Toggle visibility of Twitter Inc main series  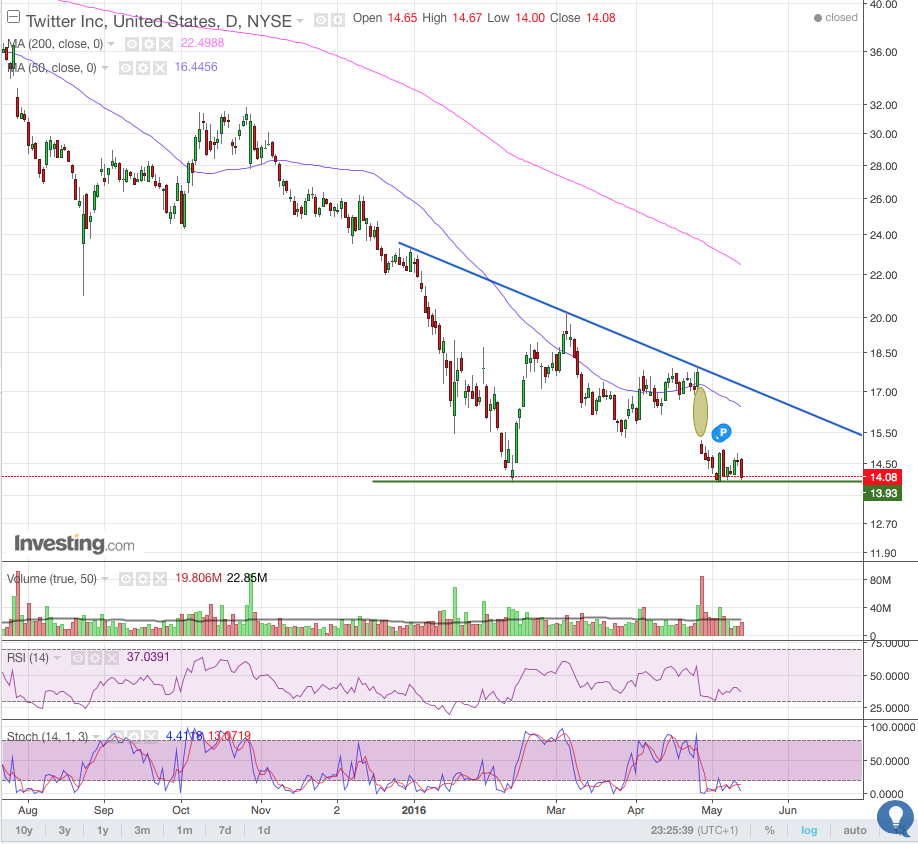pyautogui.click(x=320, y=20)
